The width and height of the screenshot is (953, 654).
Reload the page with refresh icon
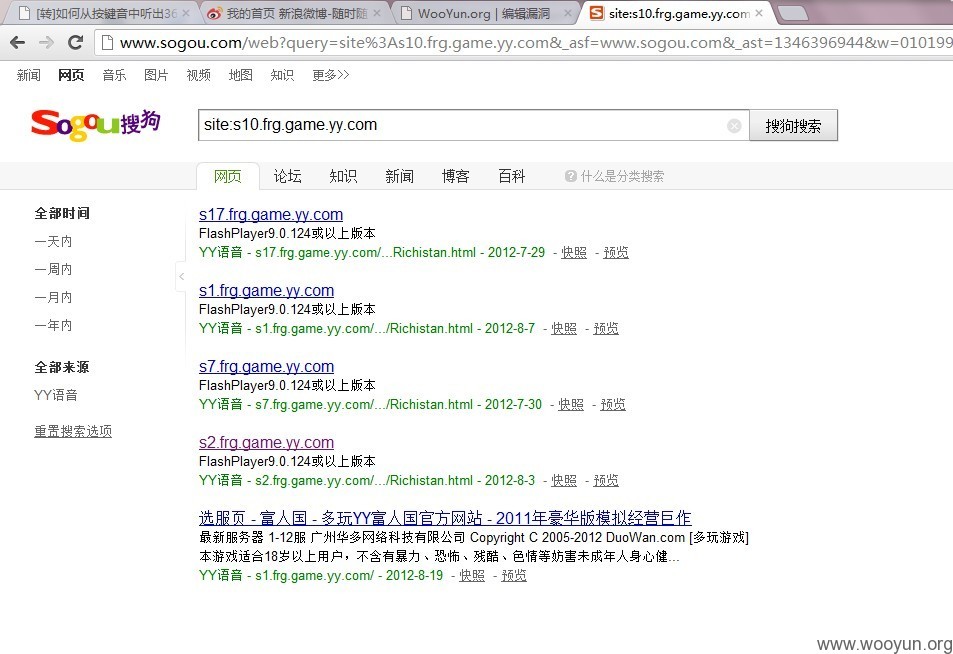(75, 43)
